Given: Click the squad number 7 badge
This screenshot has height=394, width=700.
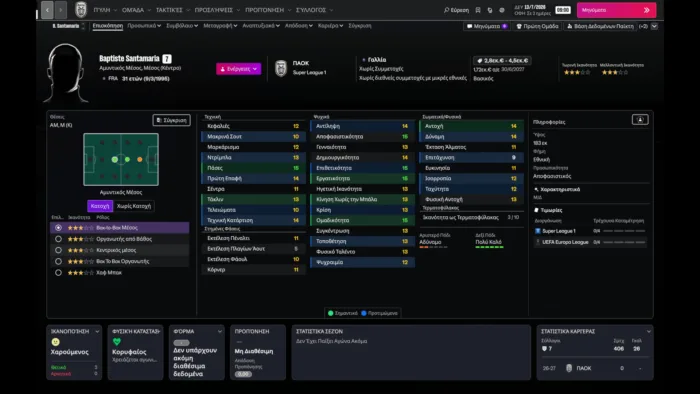Looking at the screenshot, I should click(167, 59).
